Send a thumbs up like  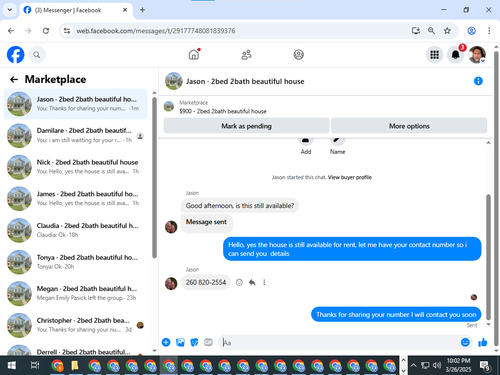(x=483, y=342)
